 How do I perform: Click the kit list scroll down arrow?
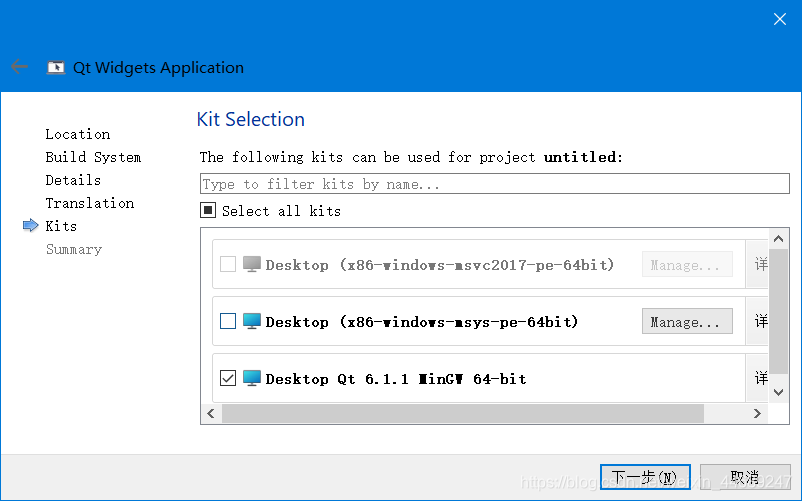click(x=778, y=392)
